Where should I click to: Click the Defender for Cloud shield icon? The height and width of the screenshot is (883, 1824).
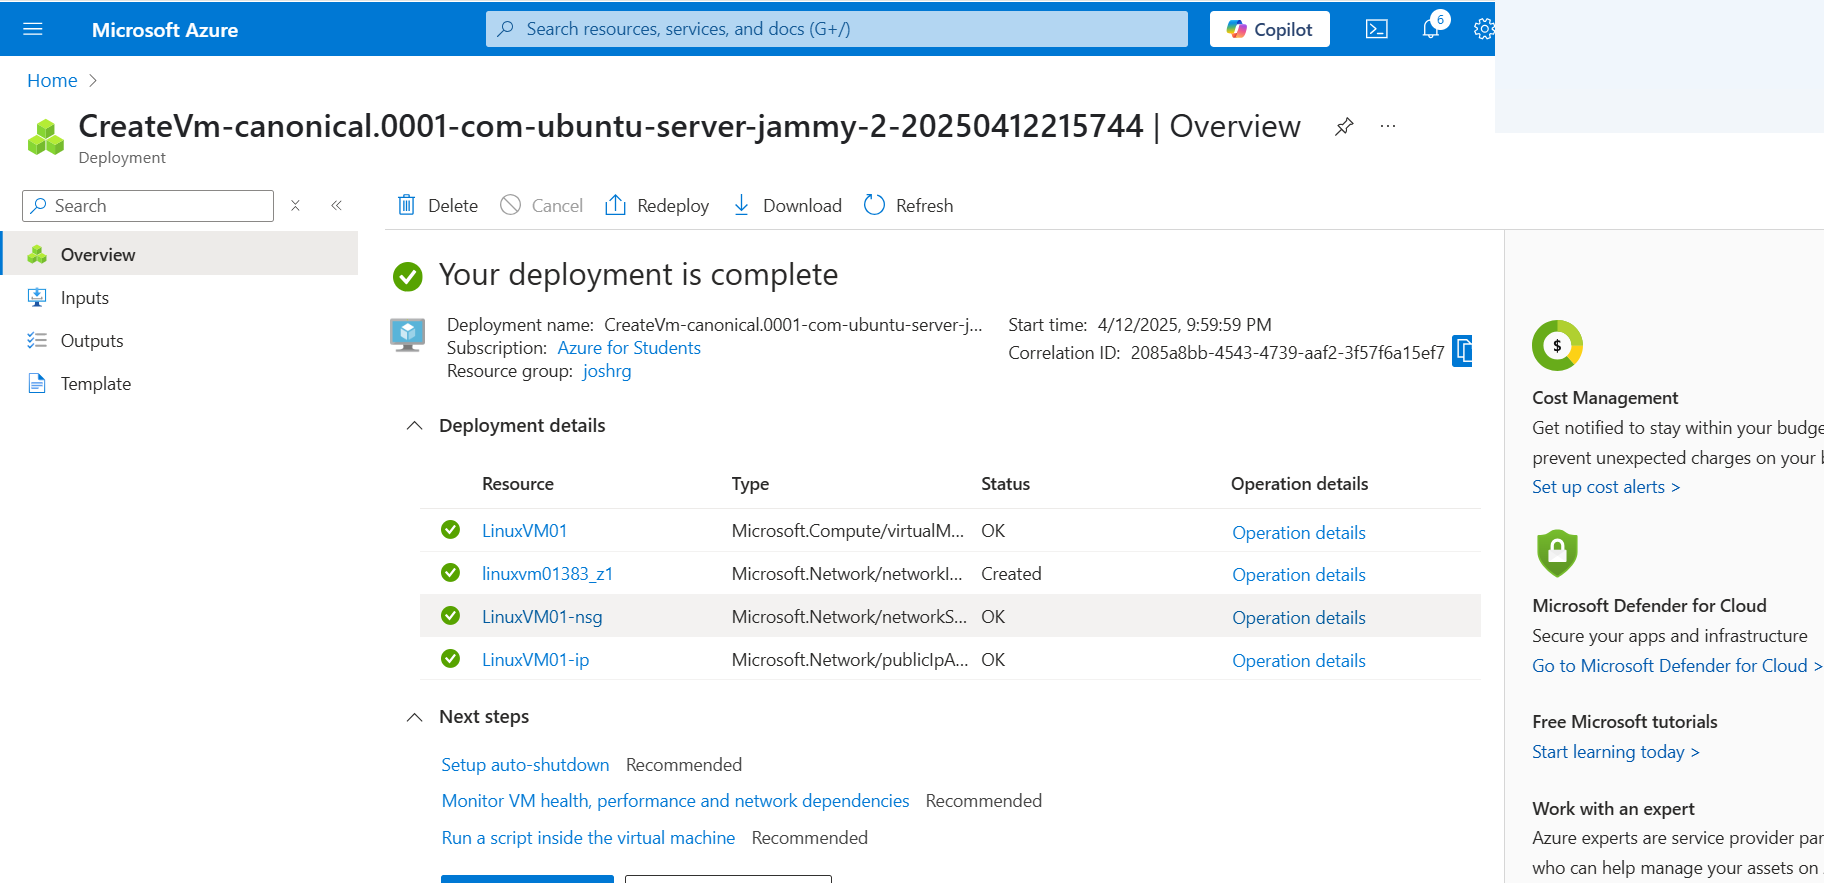(x=1557, y=553)
